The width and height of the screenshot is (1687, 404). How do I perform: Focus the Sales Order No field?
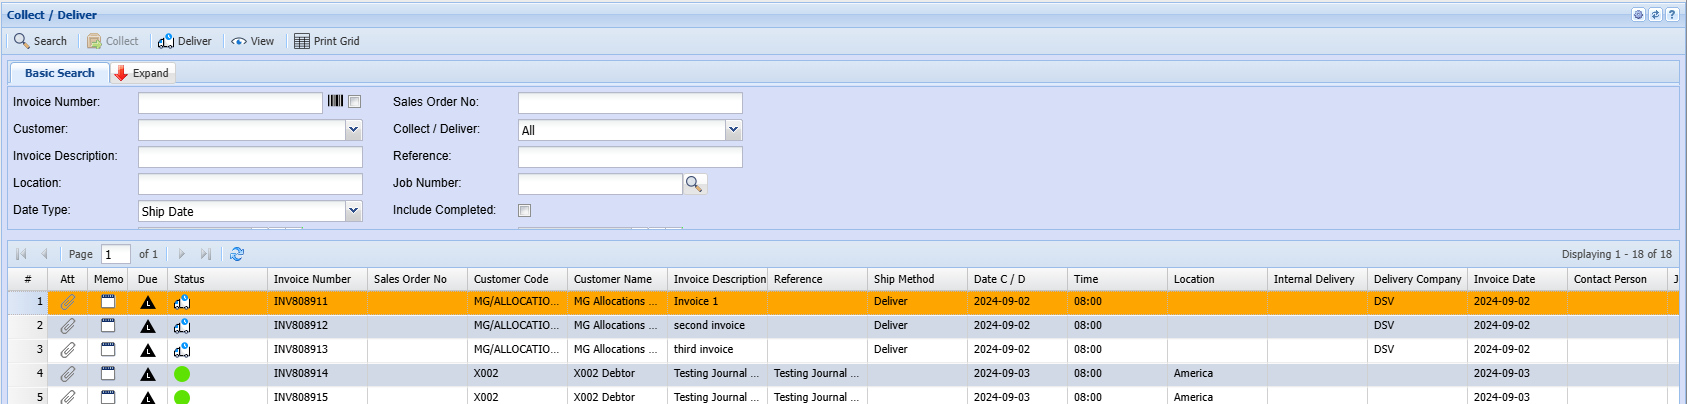point(630,103)
